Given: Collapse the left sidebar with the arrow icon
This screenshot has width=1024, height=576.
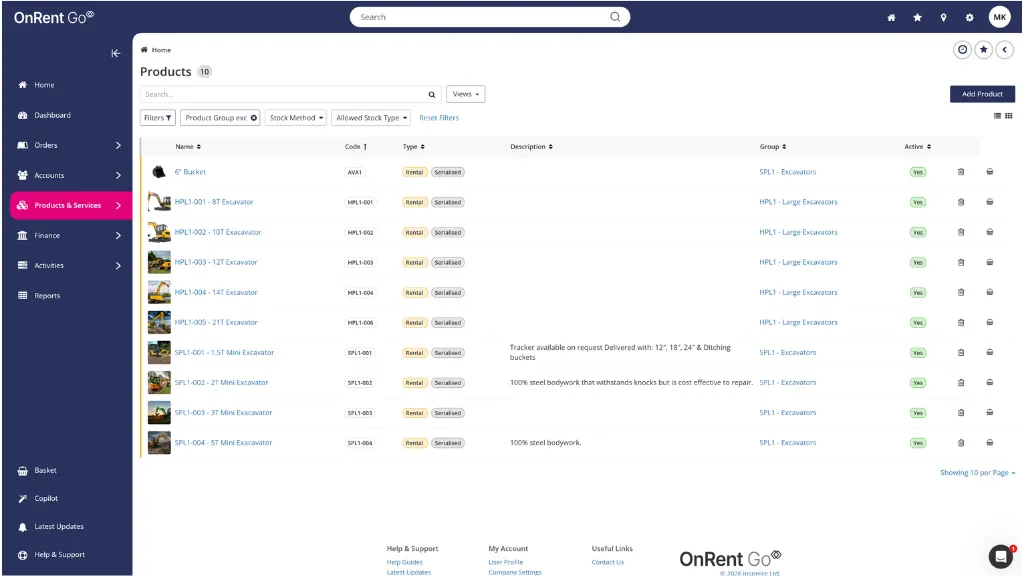Looking at the screenshot, I should coord(116,53).
